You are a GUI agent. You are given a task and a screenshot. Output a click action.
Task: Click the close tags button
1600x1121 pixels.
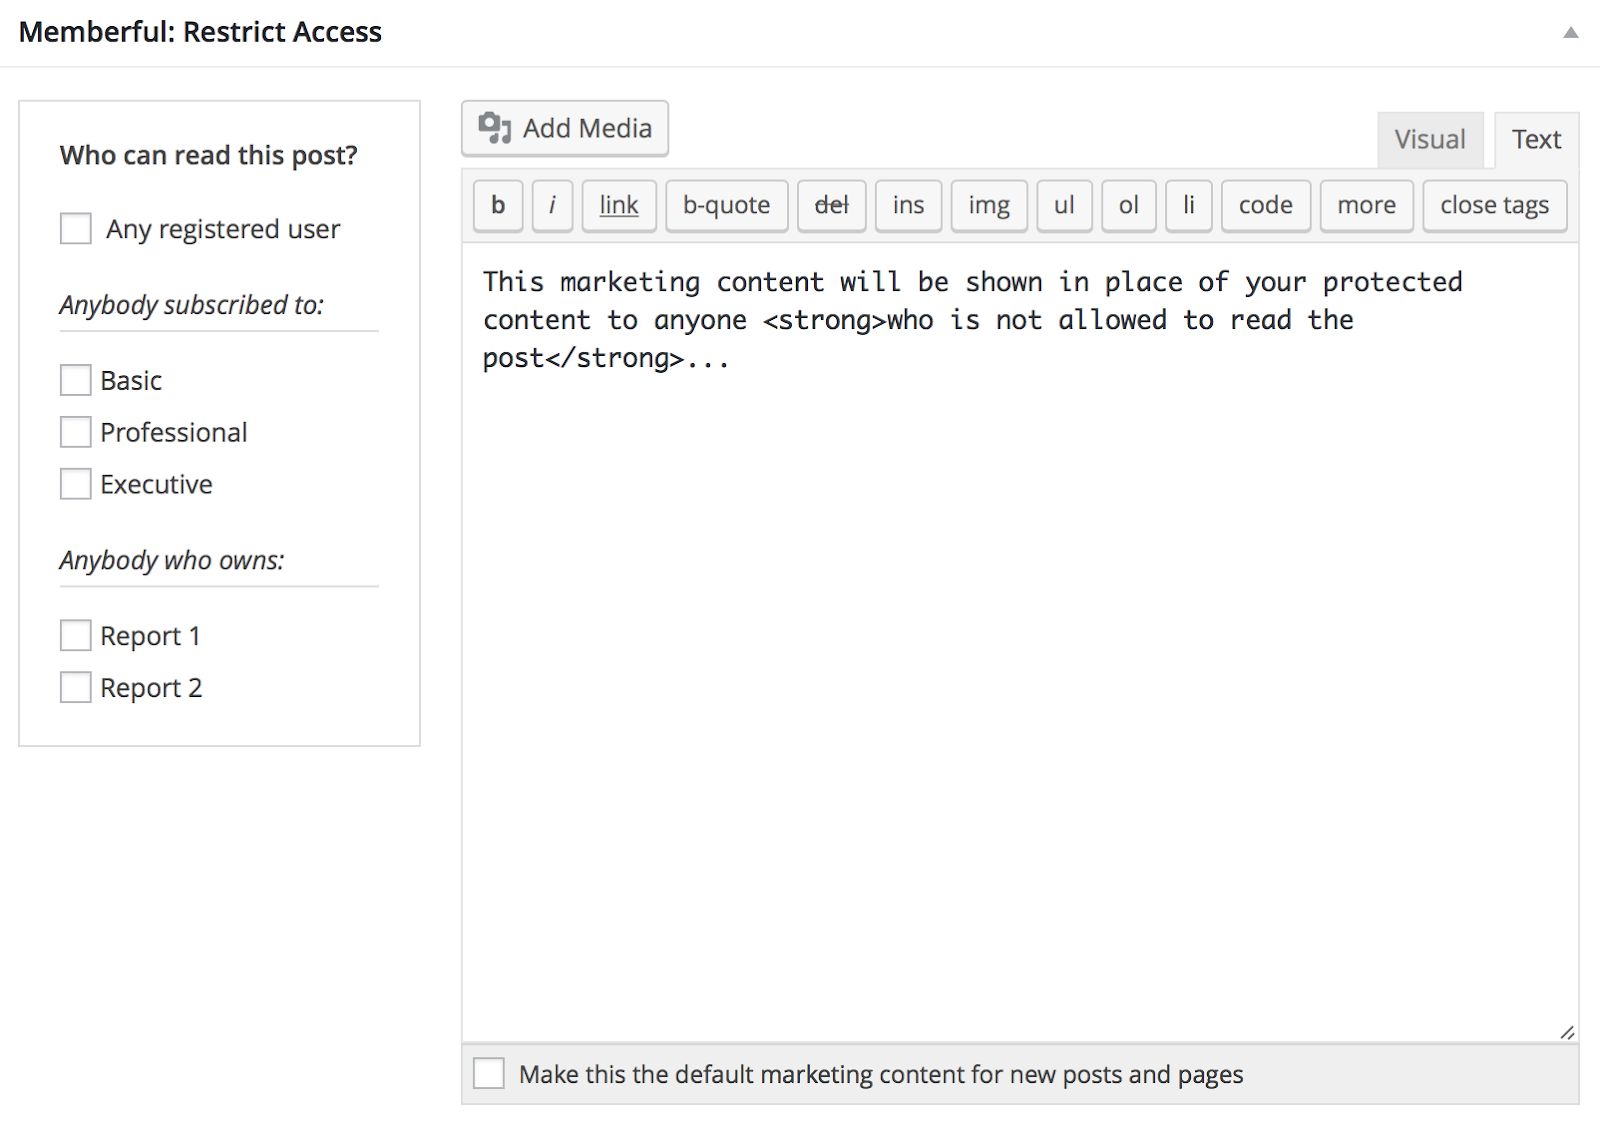click(1495, 205)
